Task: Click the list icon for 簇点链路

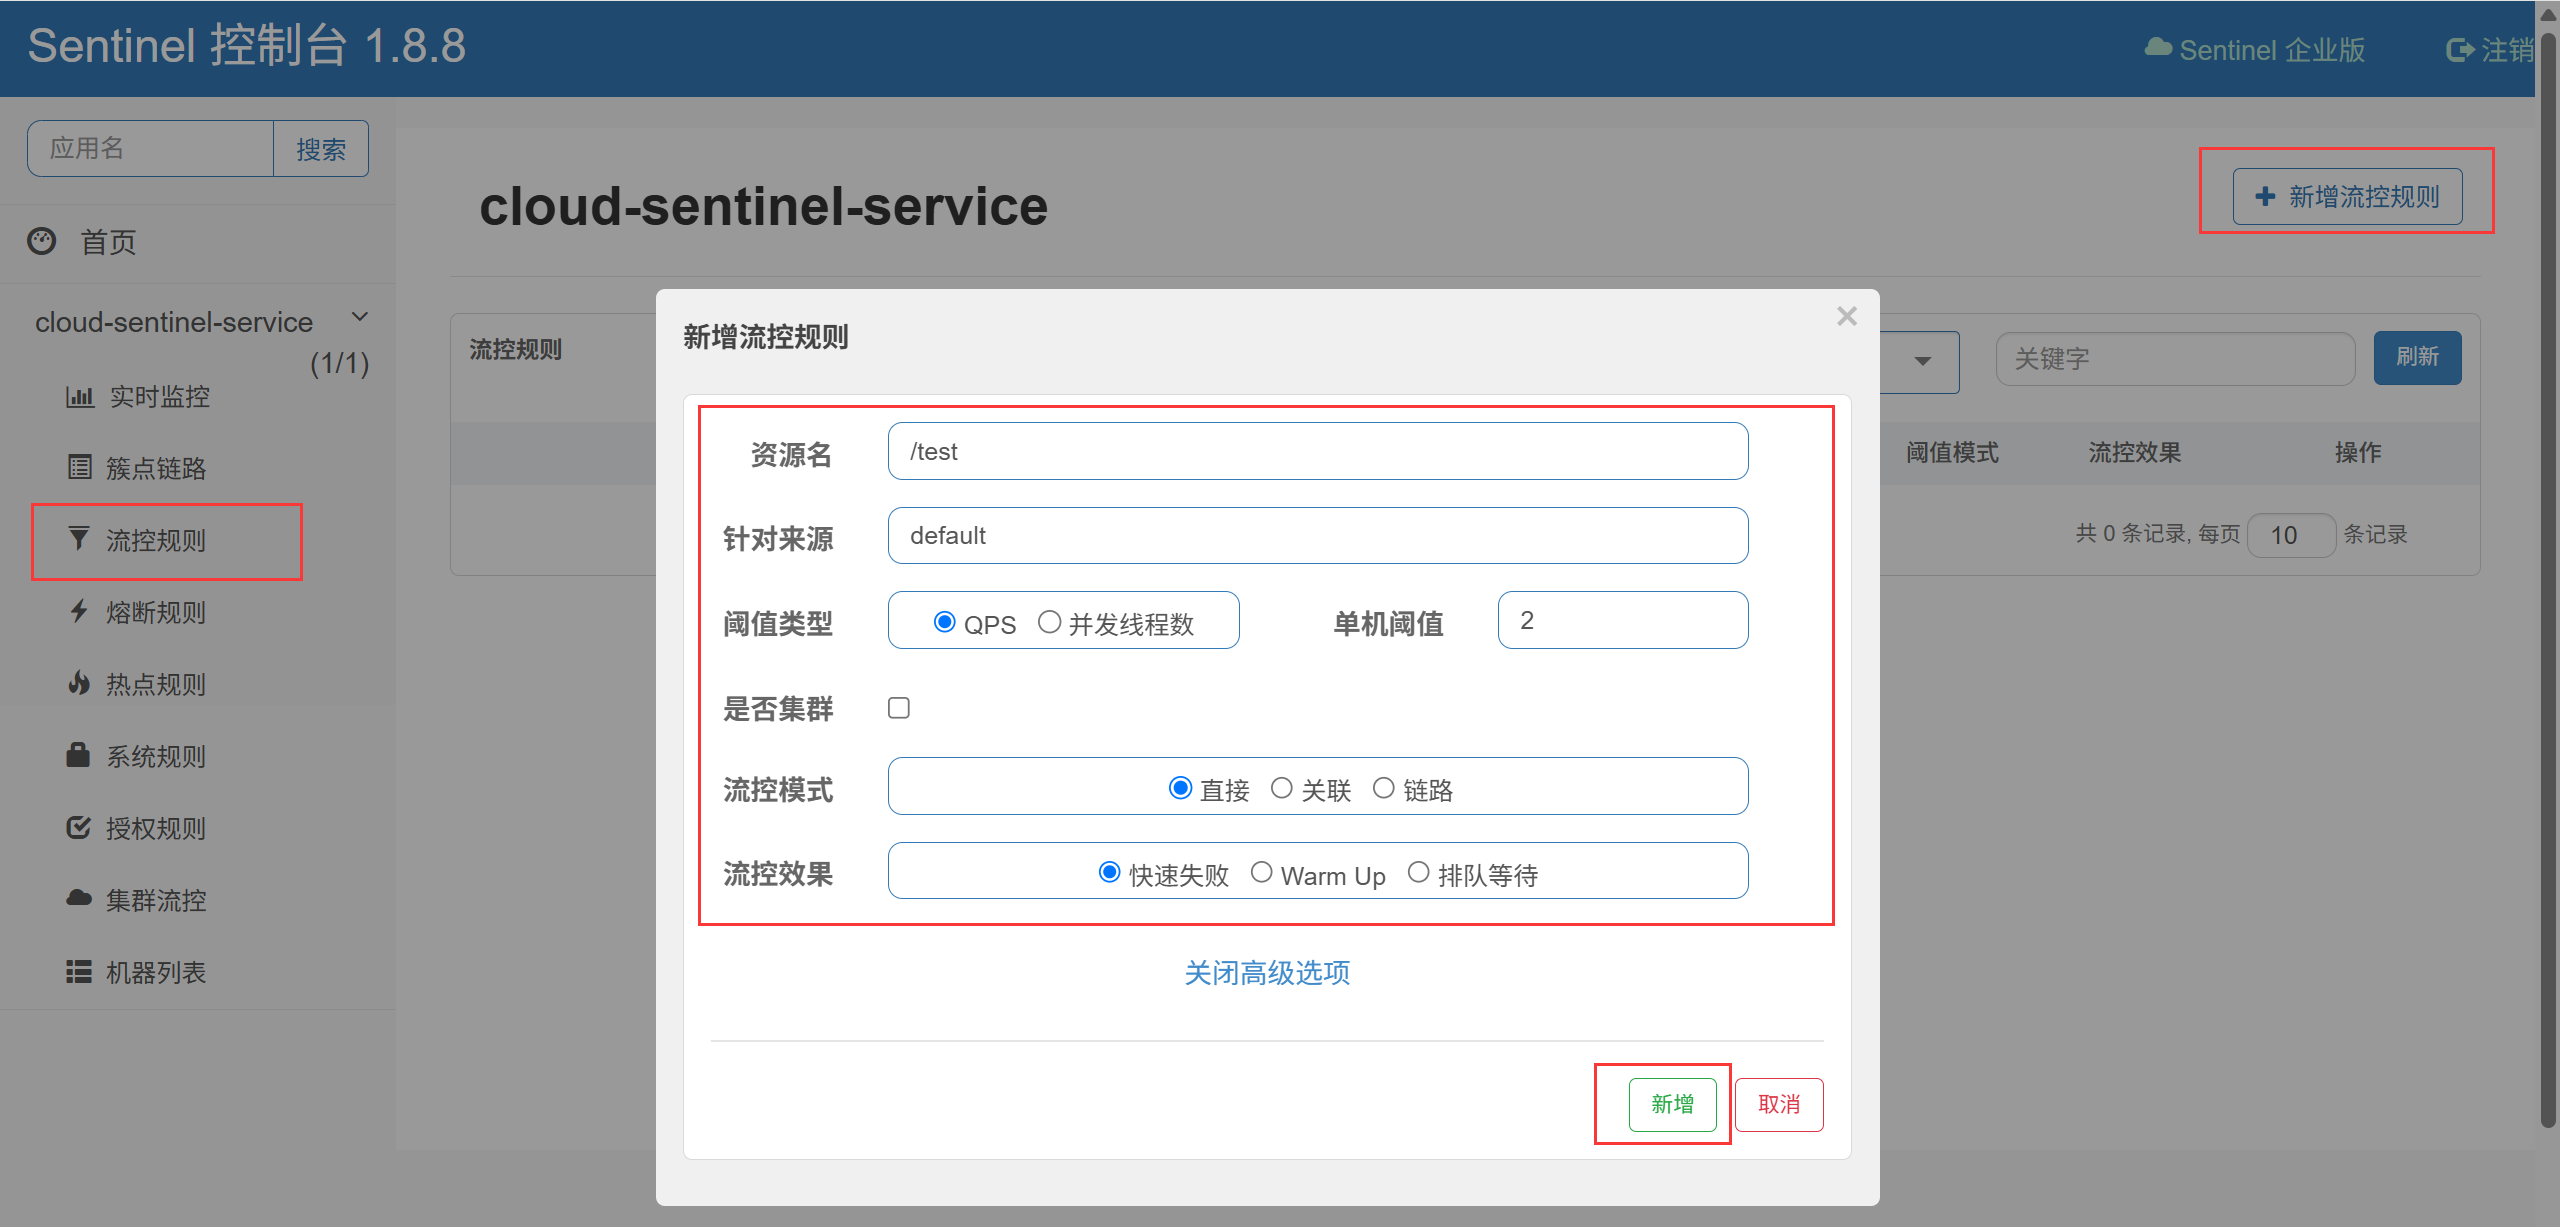Action: [x=79, y=468]
